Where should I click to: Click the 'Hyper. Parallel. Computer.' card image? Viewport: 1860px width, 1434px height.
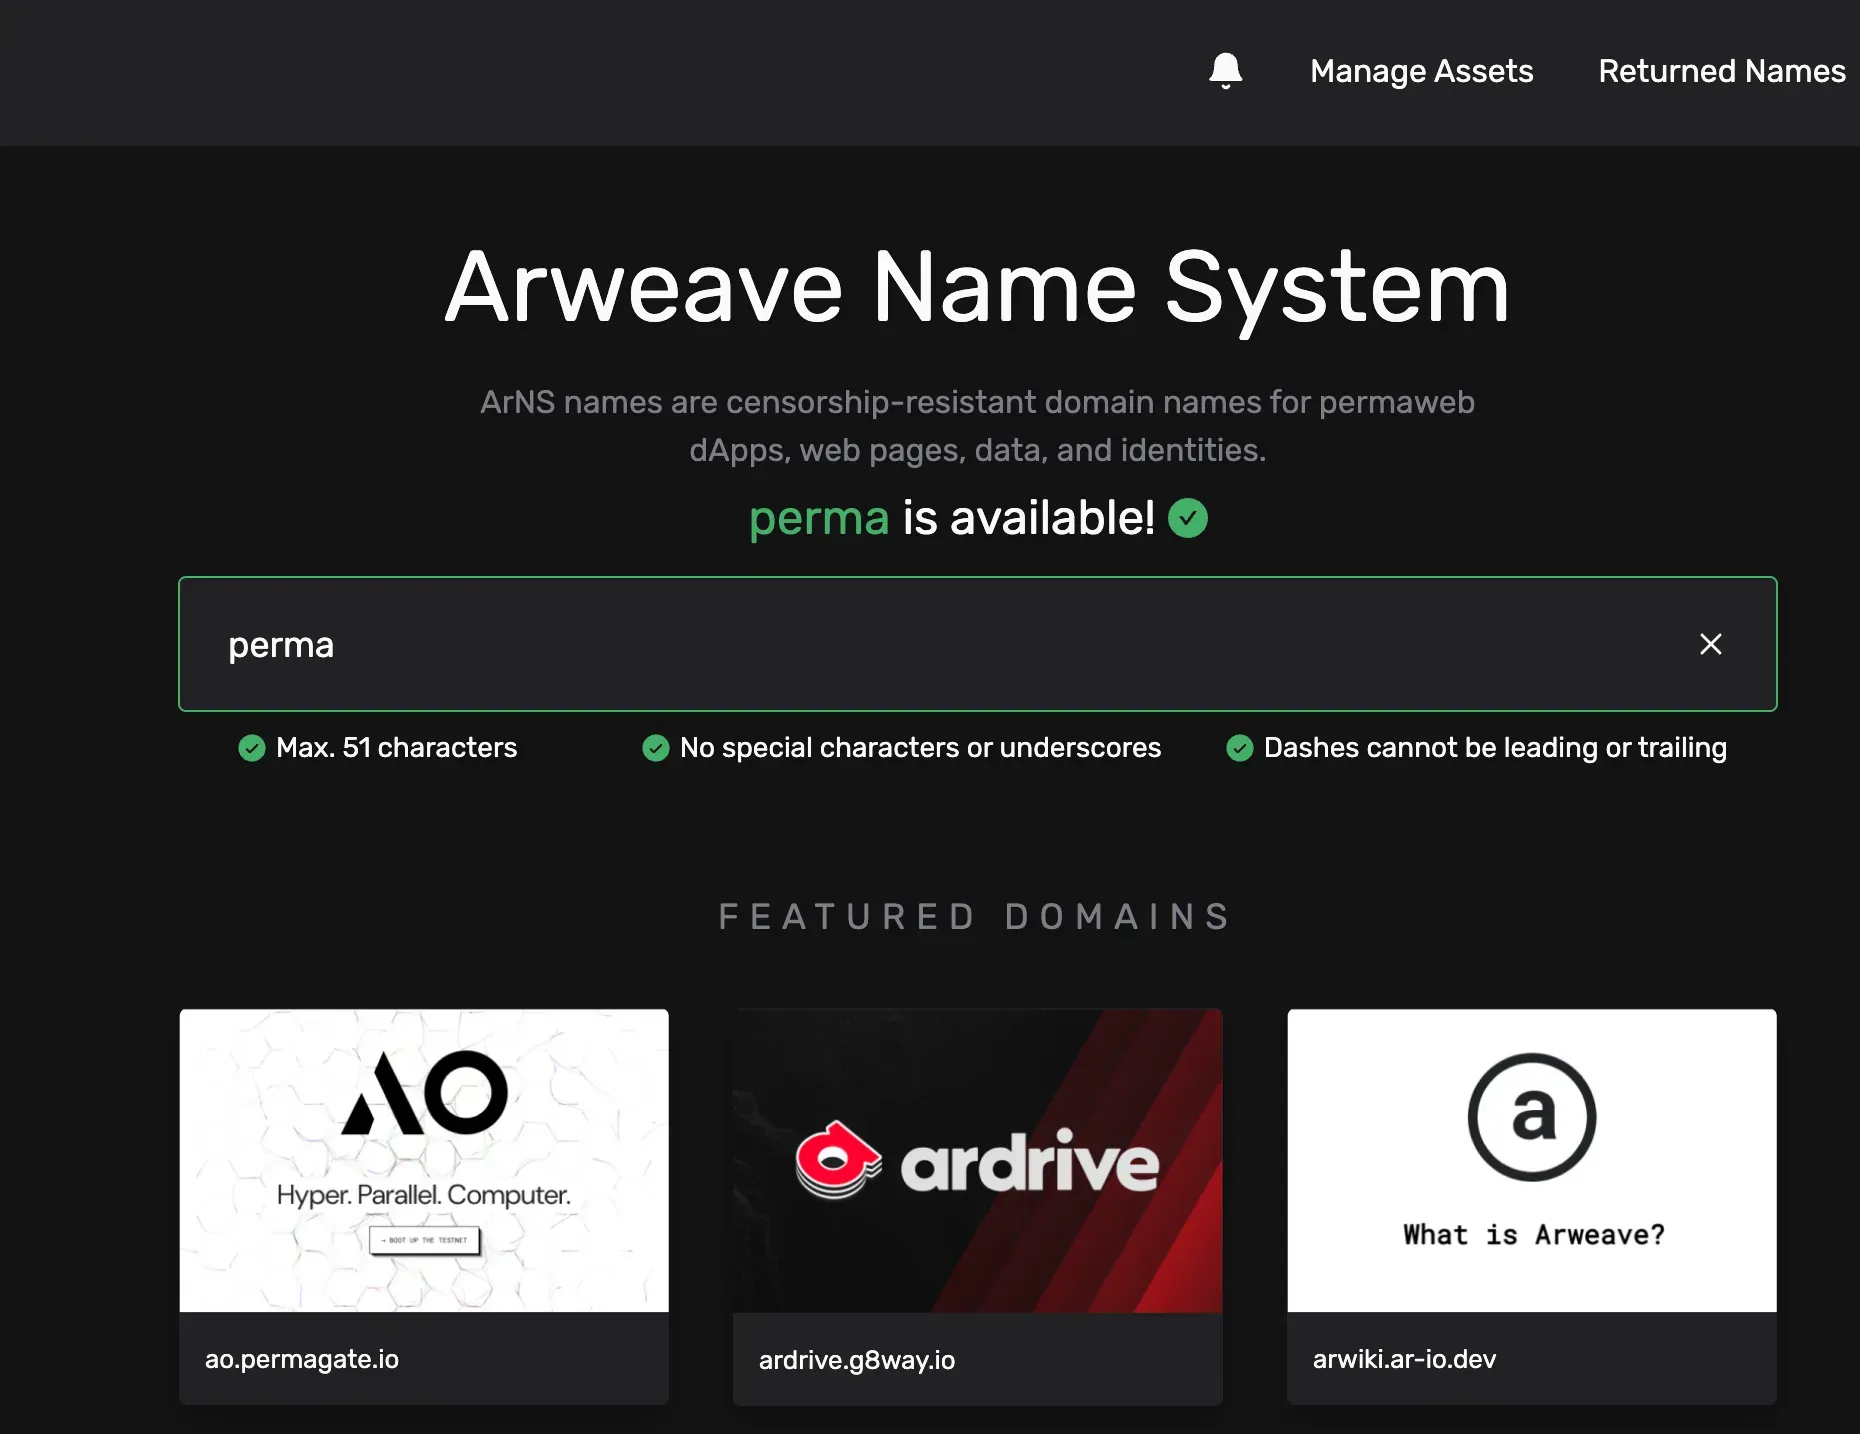pos(424,1161)
